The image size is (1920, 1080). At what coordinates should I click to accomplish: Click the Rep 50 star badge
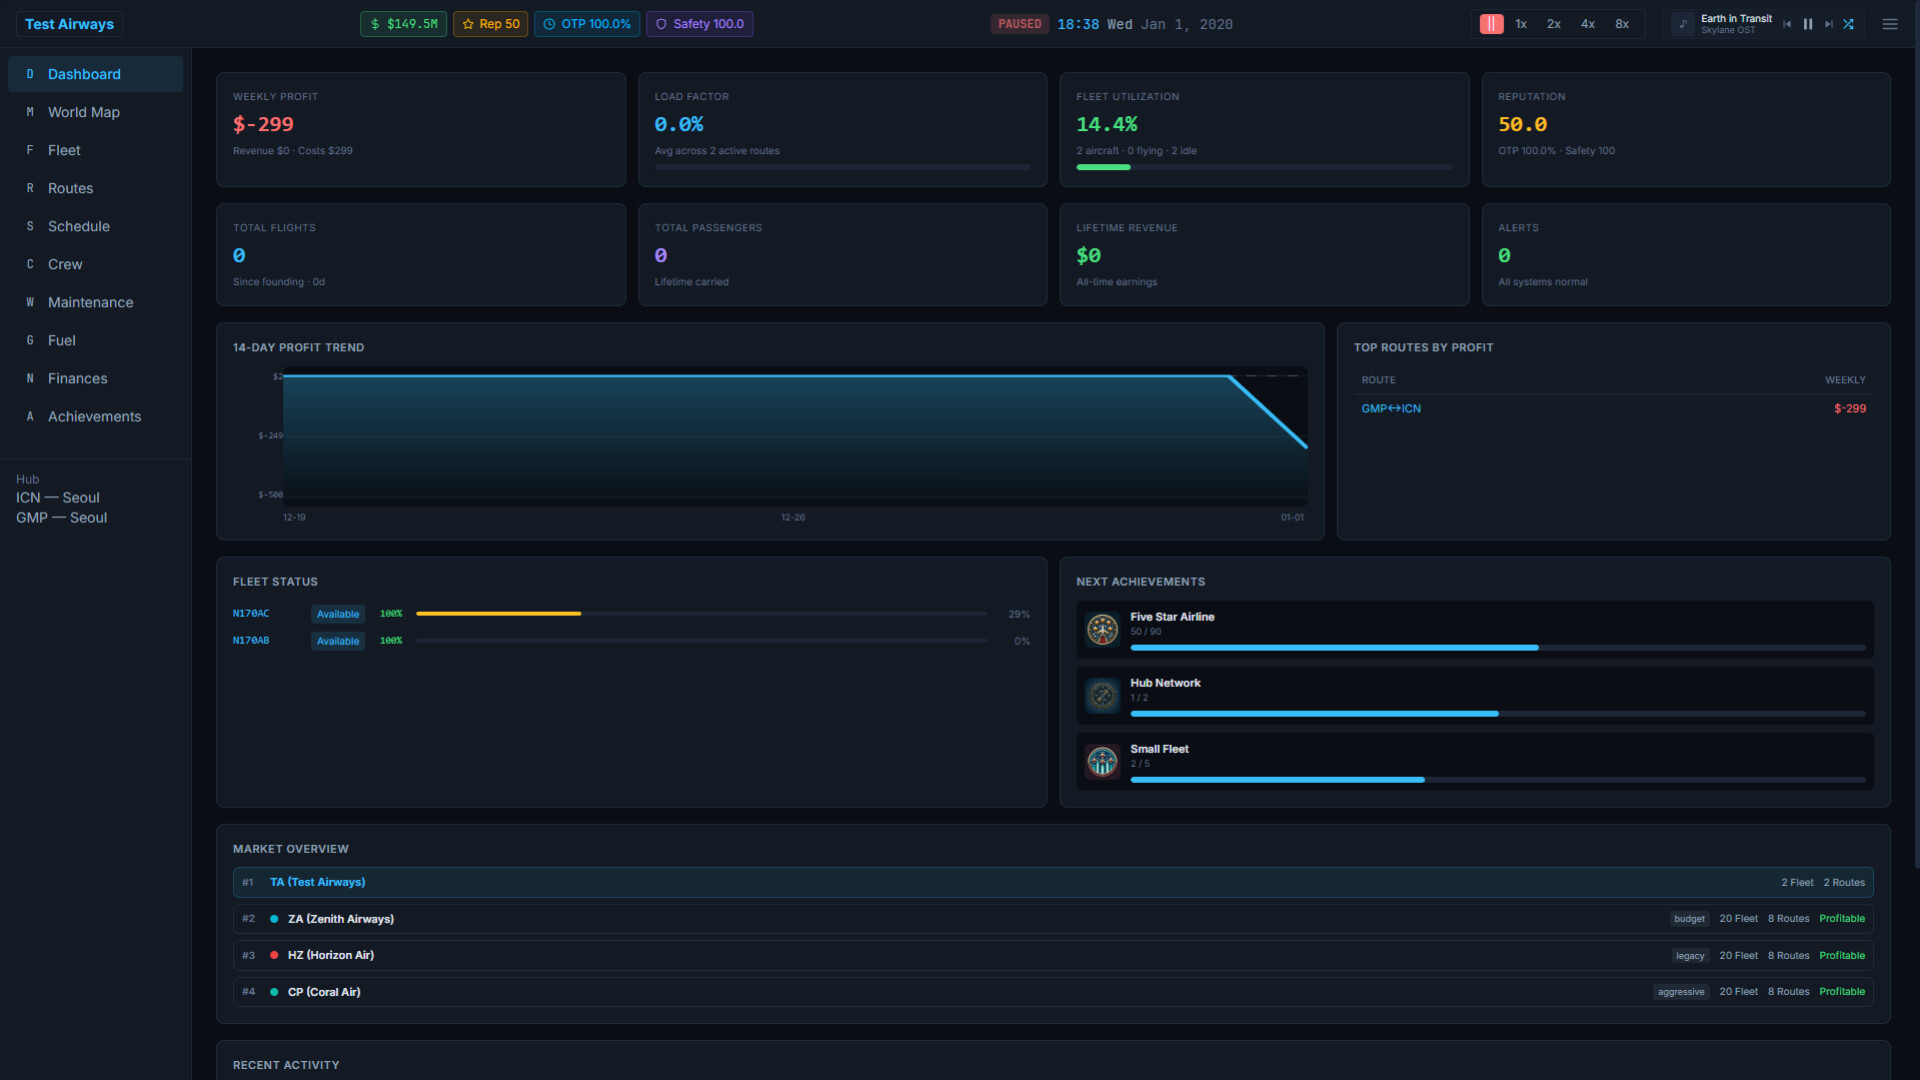(491, 24)
